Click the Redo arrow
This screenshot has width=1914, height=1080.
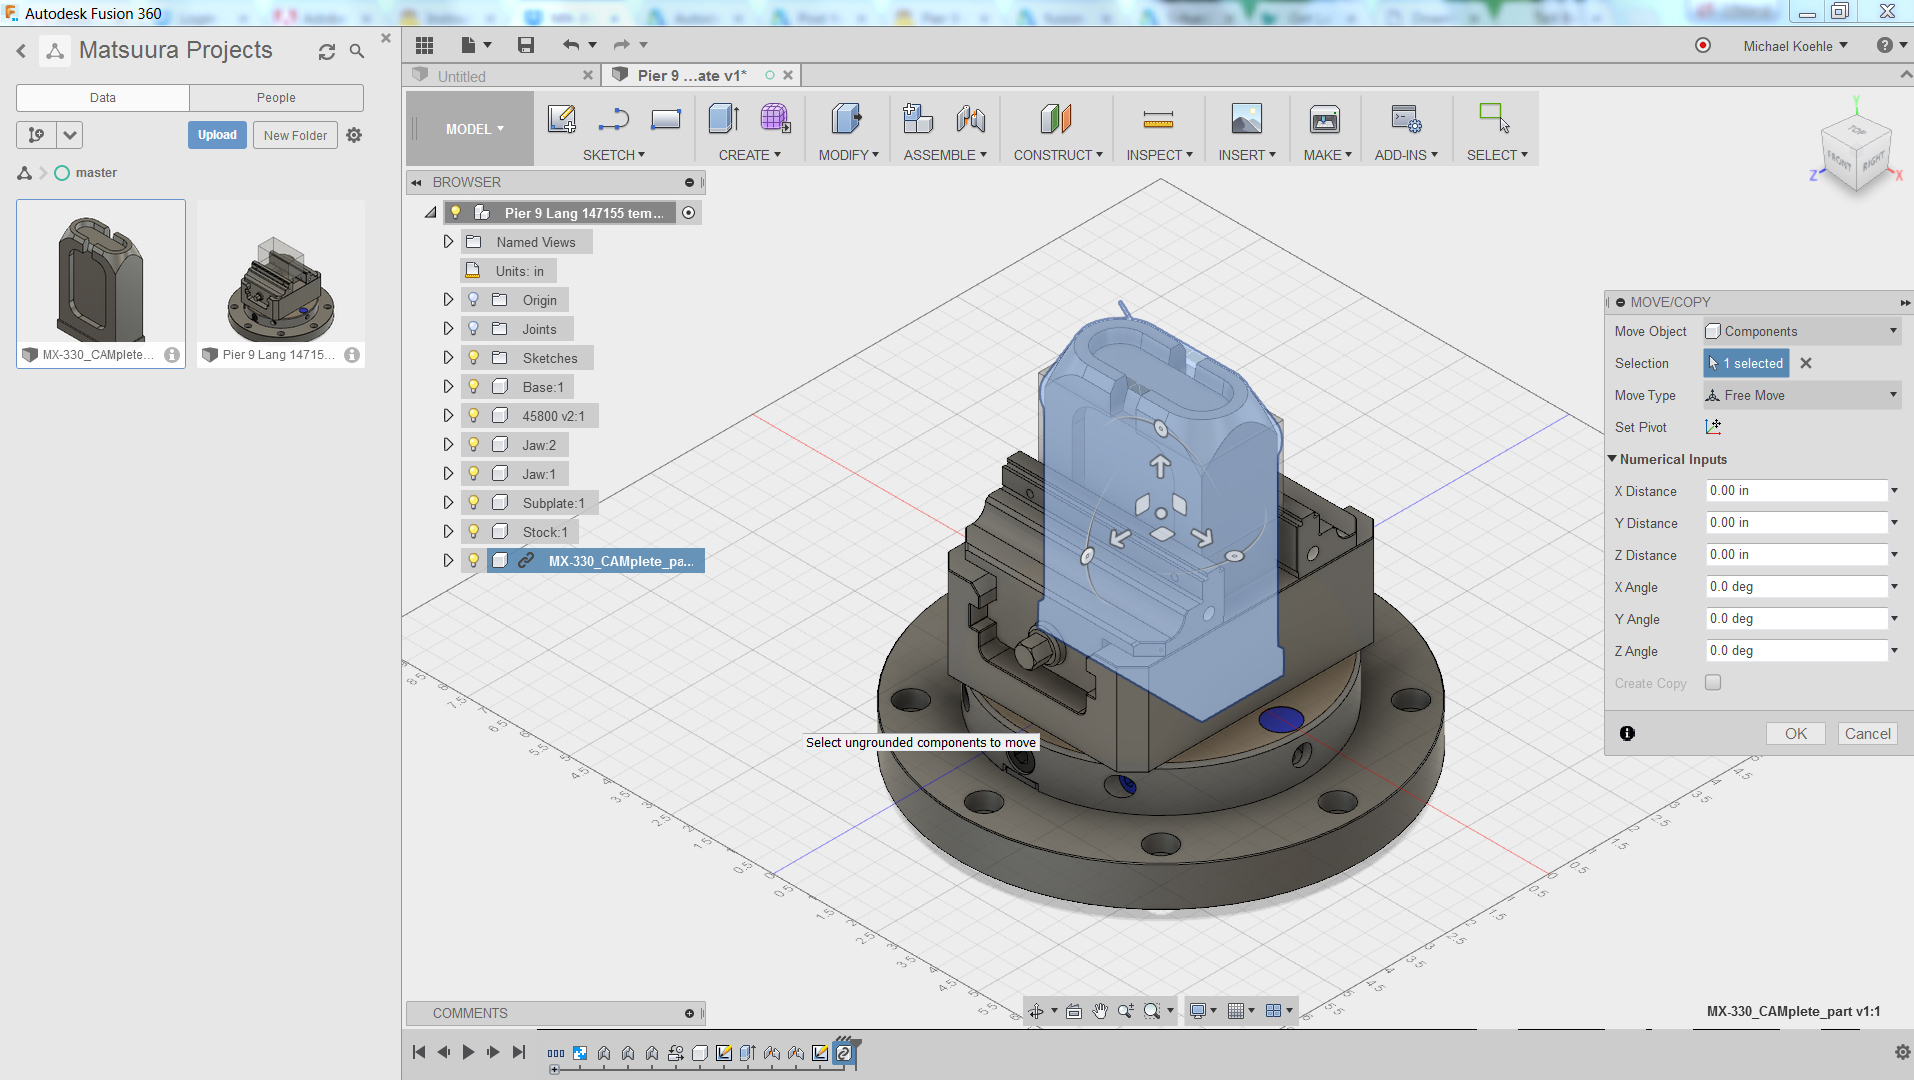point(622,45)
